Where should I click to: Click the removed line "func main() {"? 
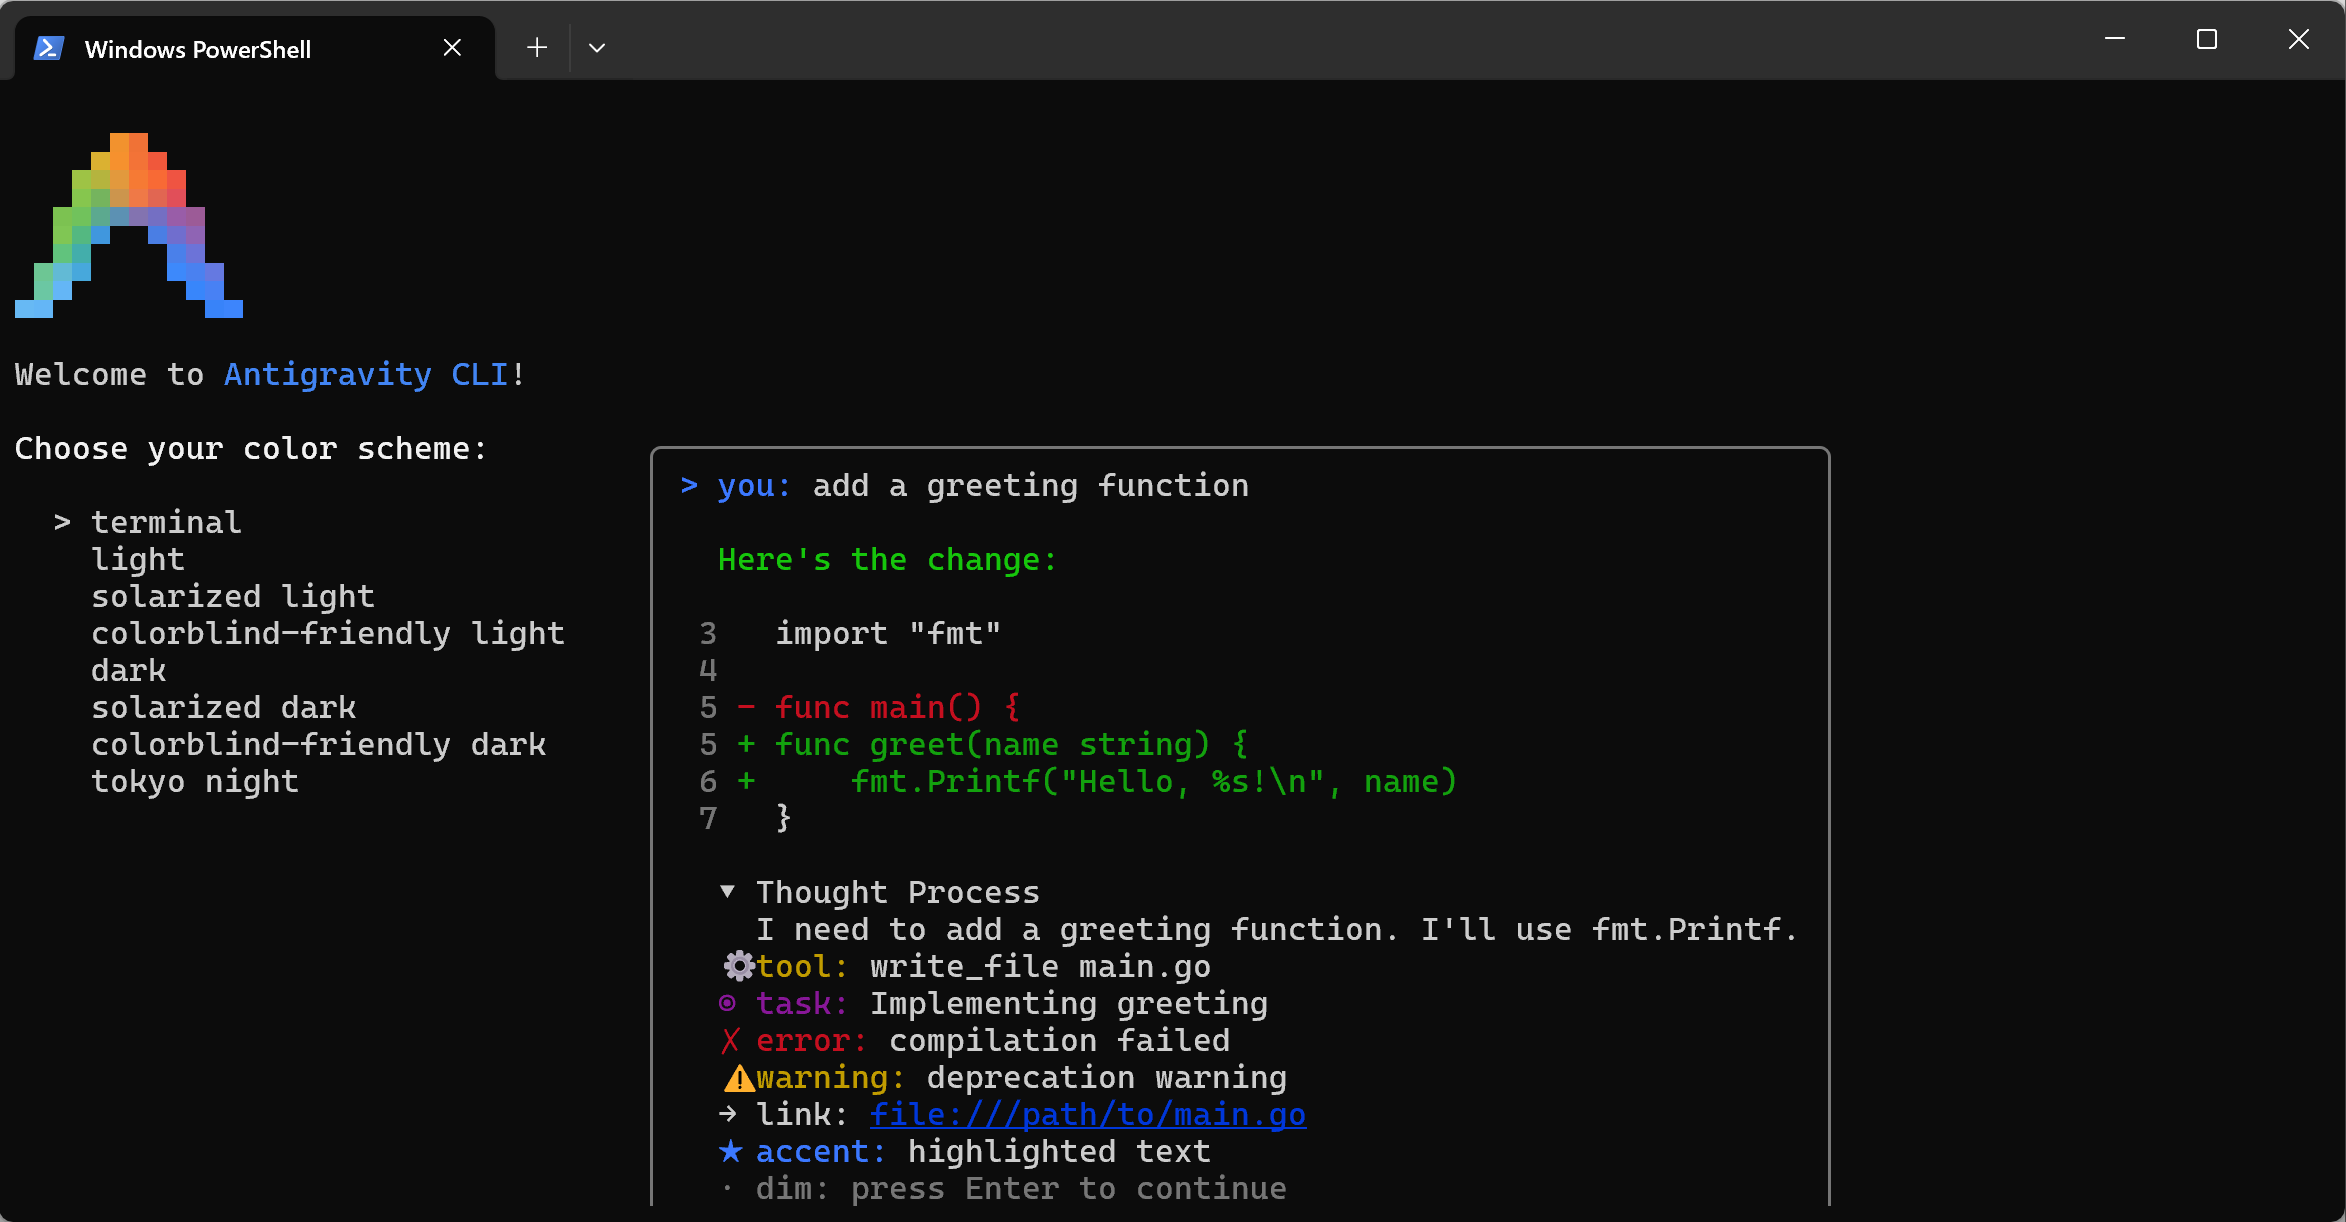(x=898, y=707)
